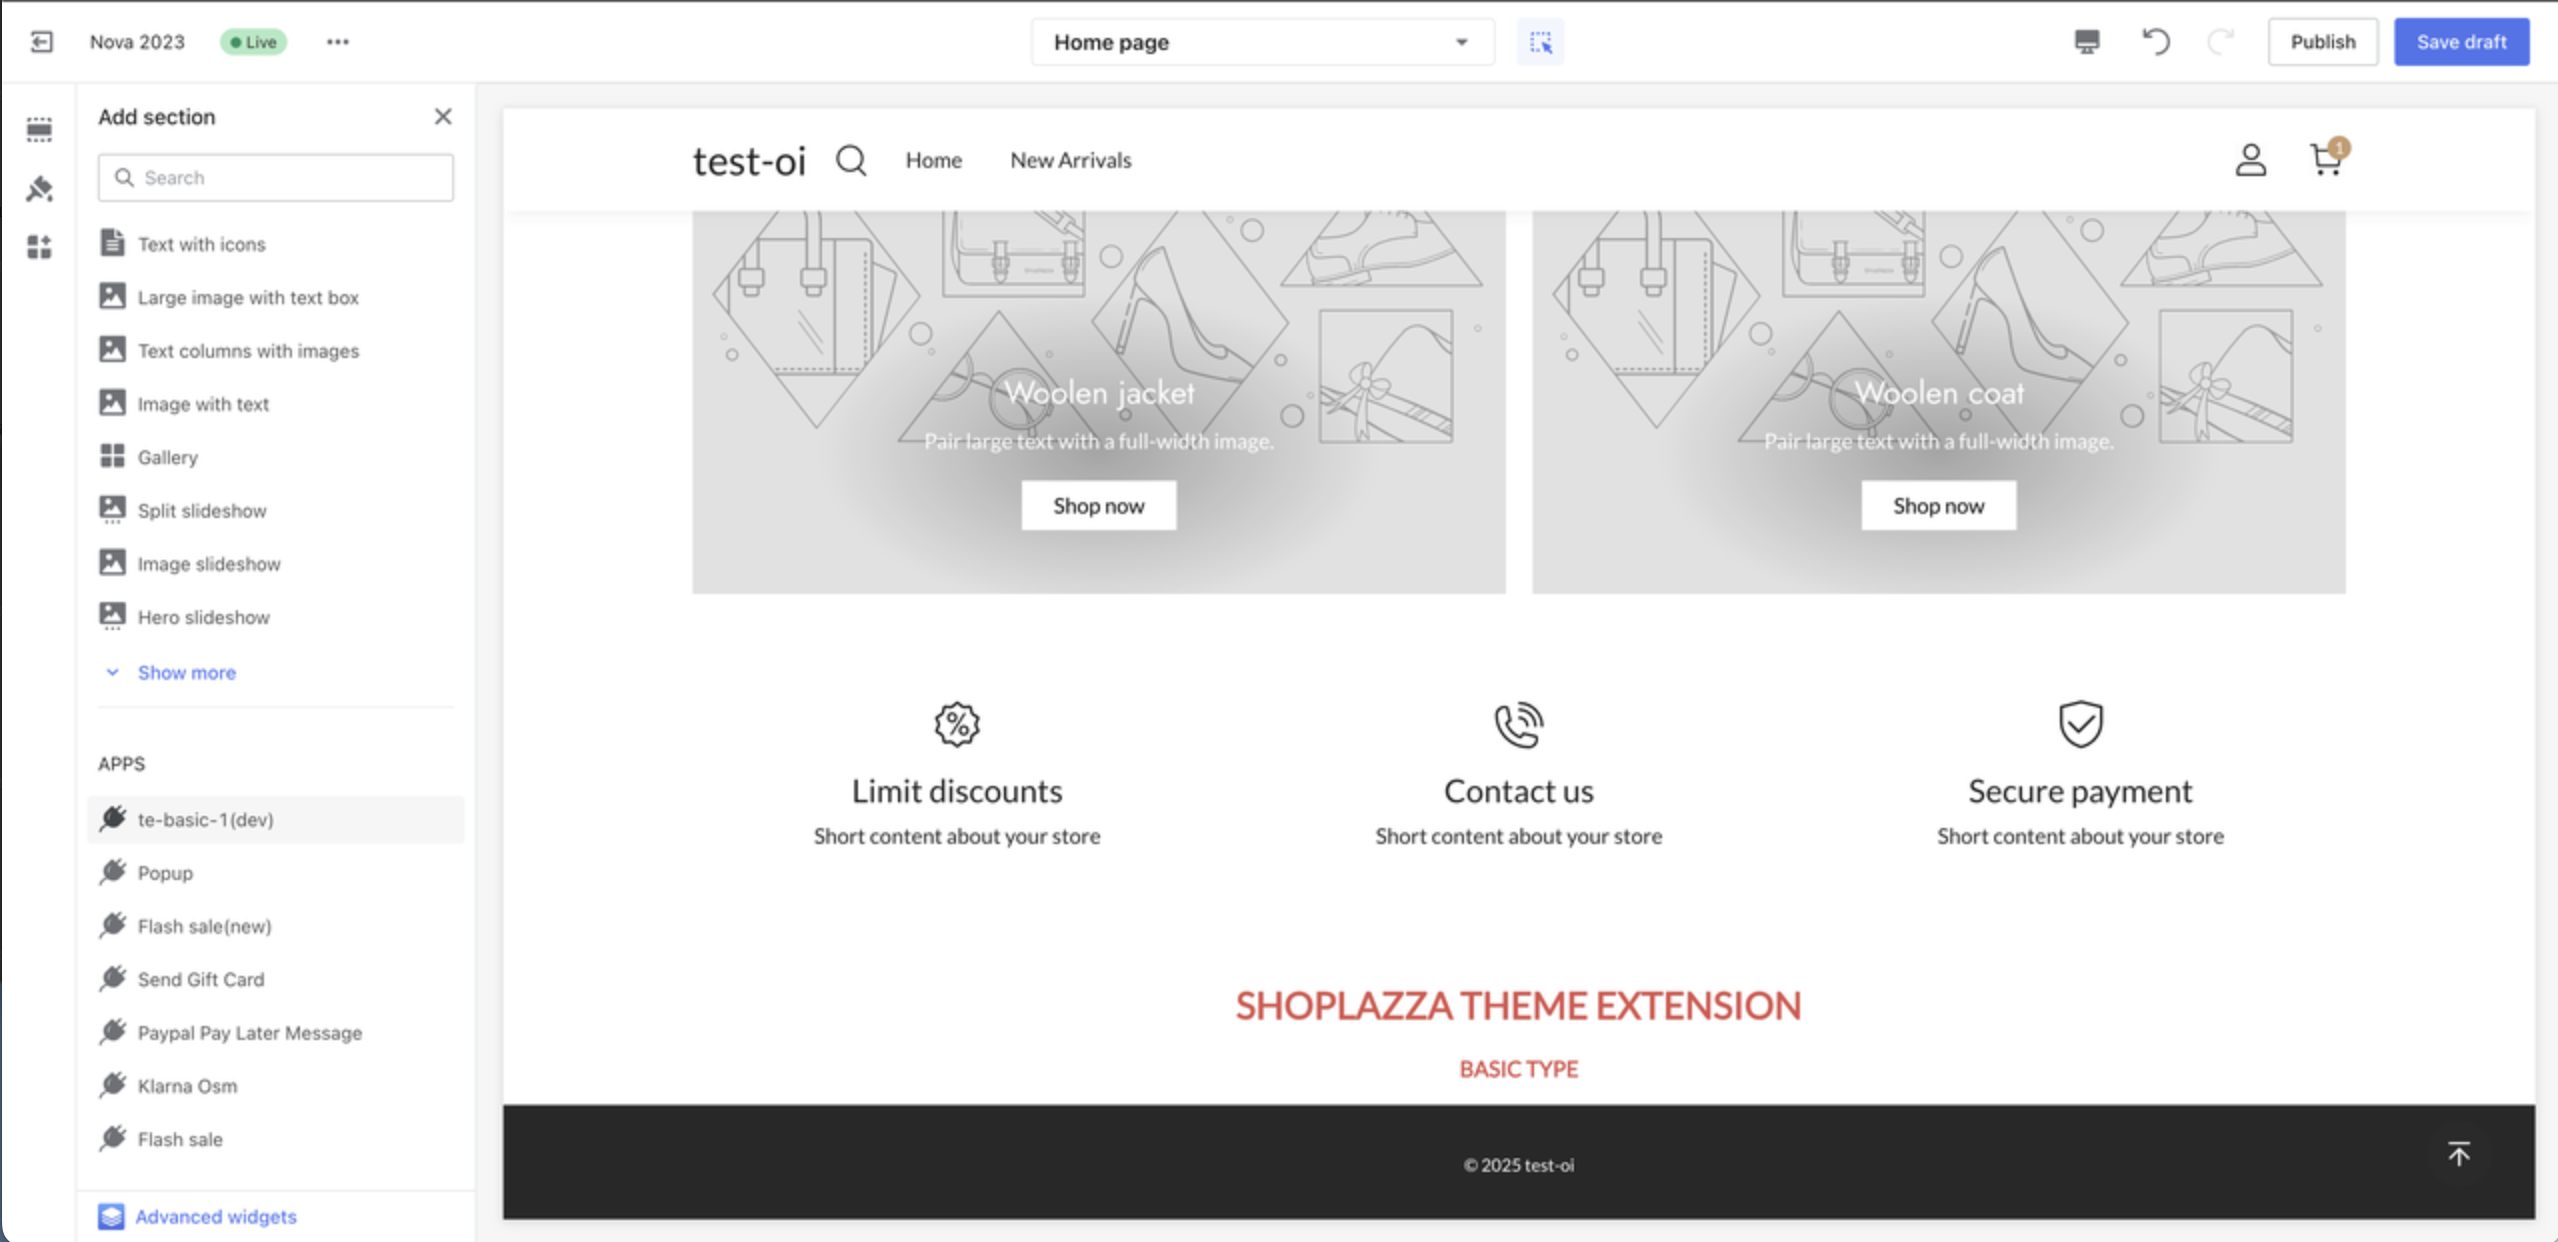The width and height of the screenshot is (2558, 1242).
Task: Open the apps grid icon in the sidebar
Action: pos(39,247)
